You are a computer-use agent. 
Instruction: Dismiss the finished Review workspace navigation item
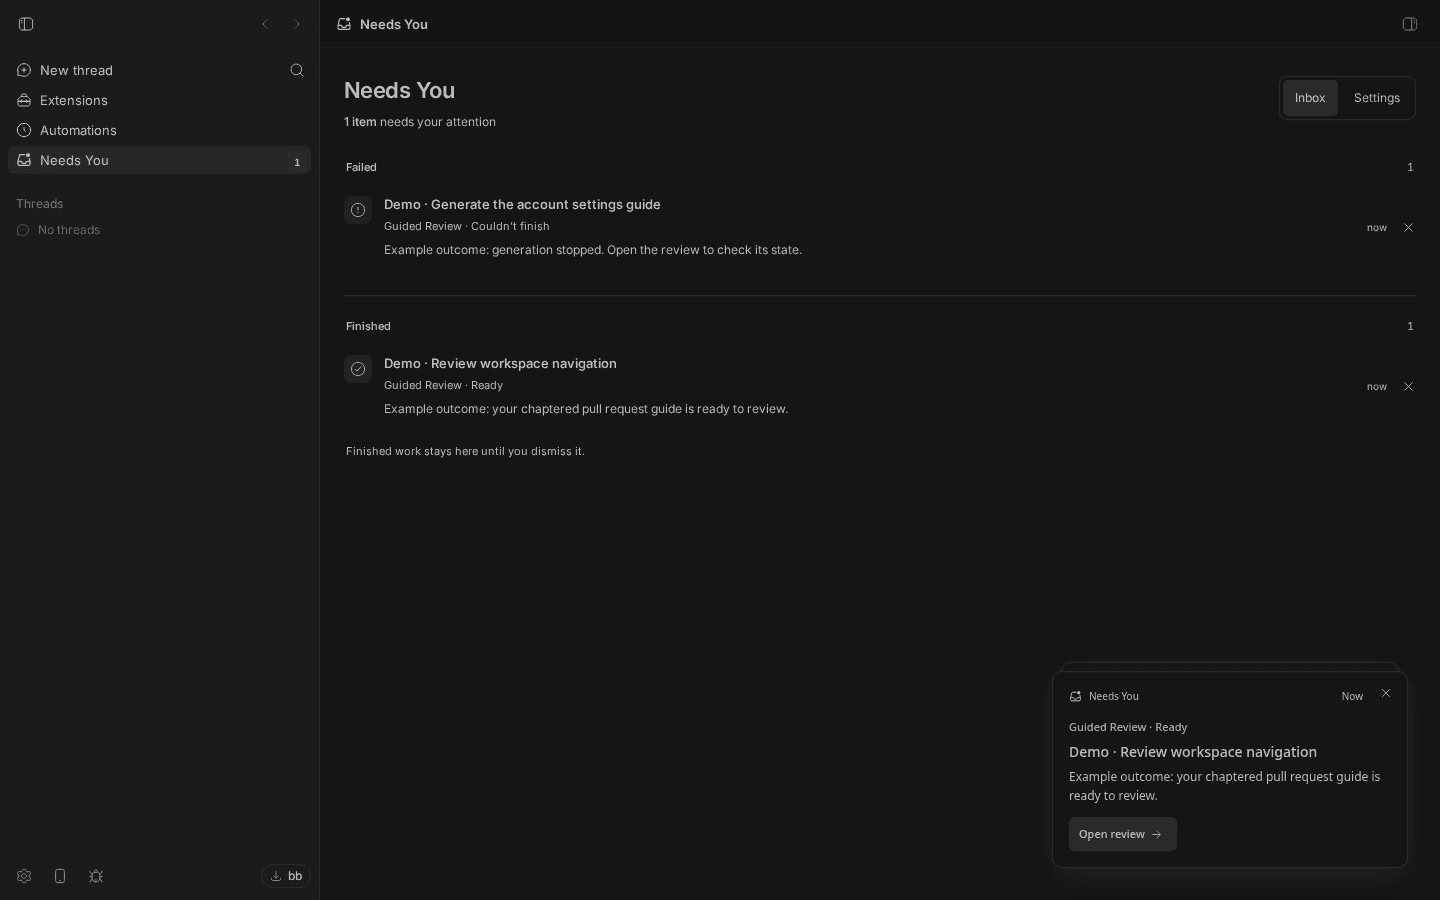(x=1408, y=387)
